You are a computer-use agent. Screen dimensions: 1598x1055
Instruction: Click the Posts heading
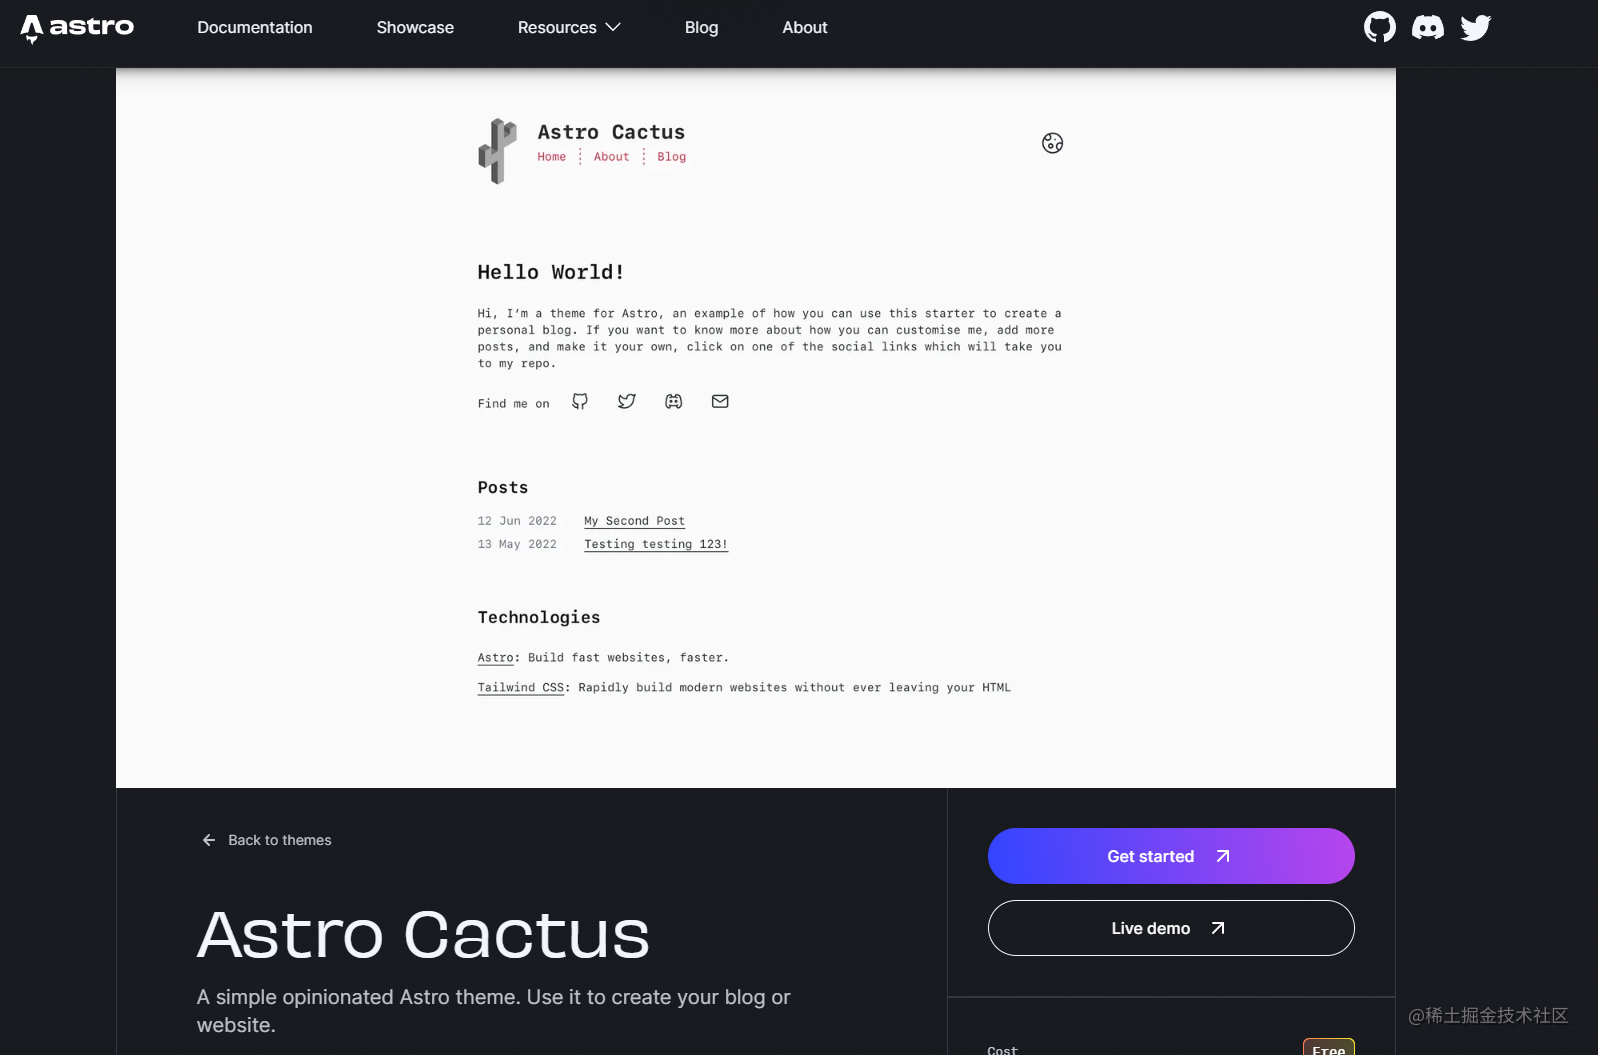(x=503, y=487)
